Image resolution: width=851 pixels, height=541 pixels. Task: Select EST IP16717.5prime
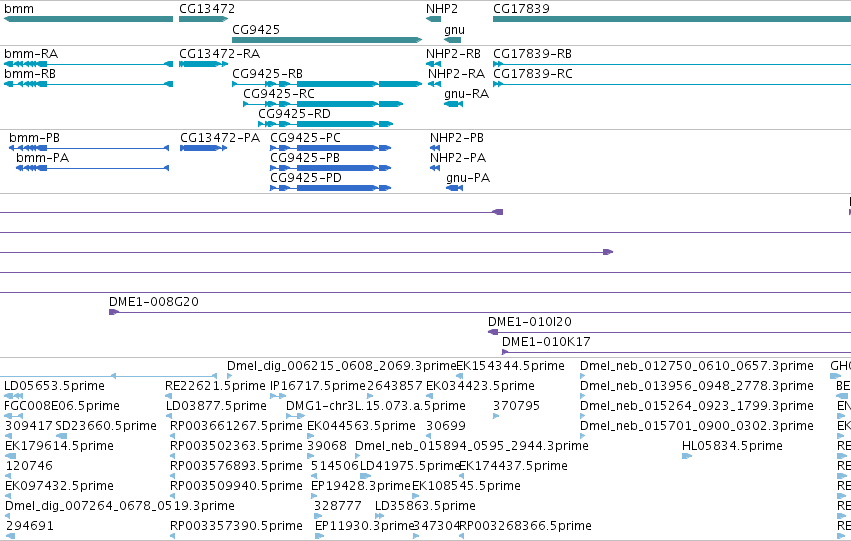click(278, 396)
